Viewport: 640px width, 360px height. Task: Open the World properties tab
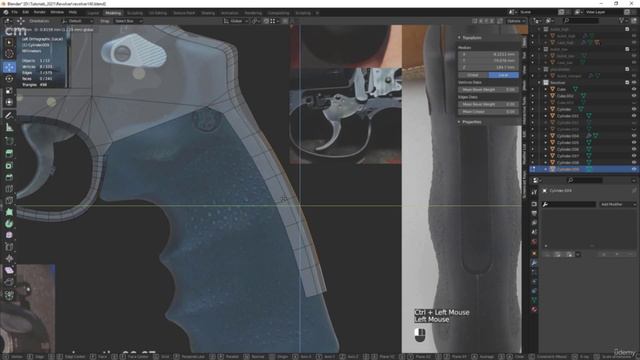(534, 242)
